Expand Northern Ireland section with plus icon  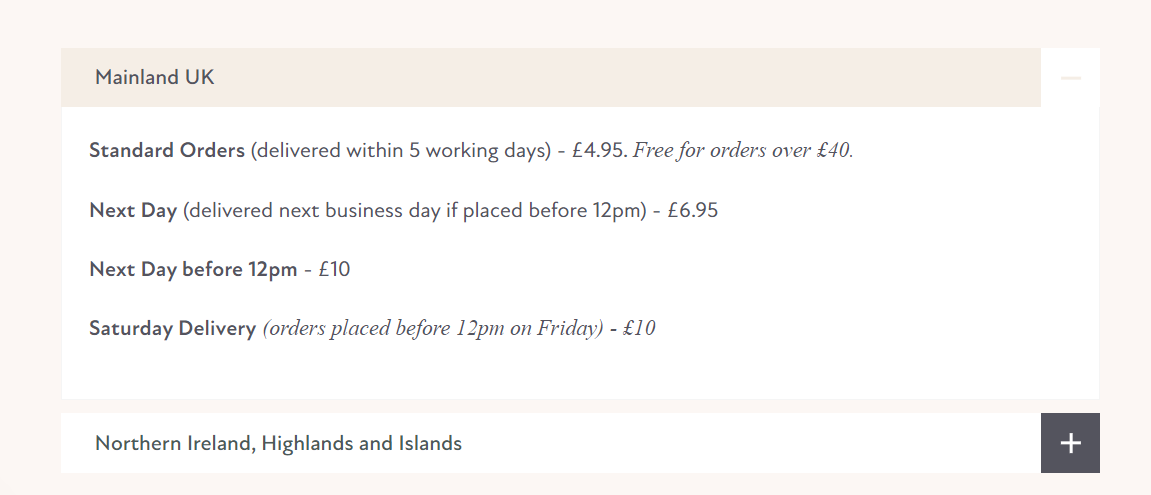[x=1070, y=443]
